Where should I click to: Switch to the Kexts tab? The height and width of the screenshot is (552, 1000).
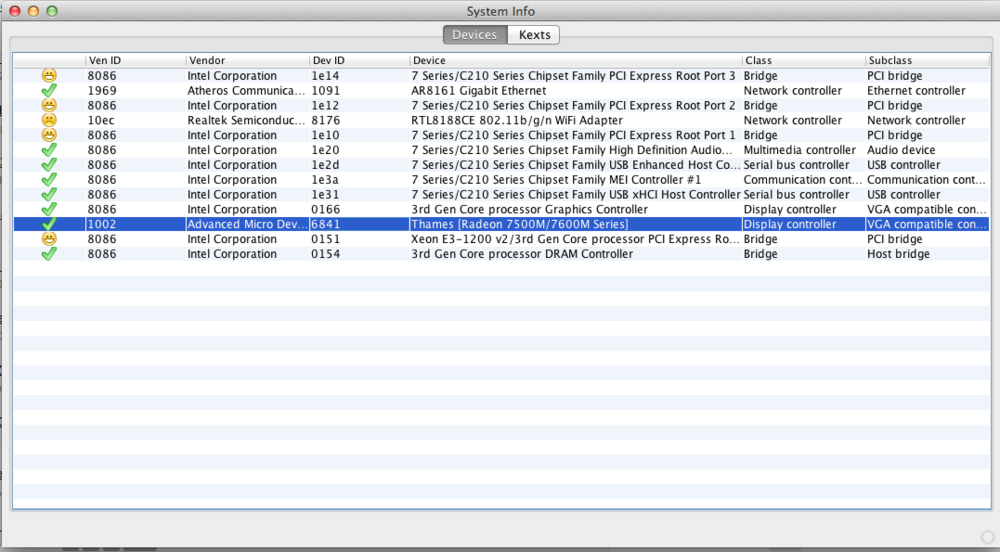pyautogui.click(x=534, y=35)
